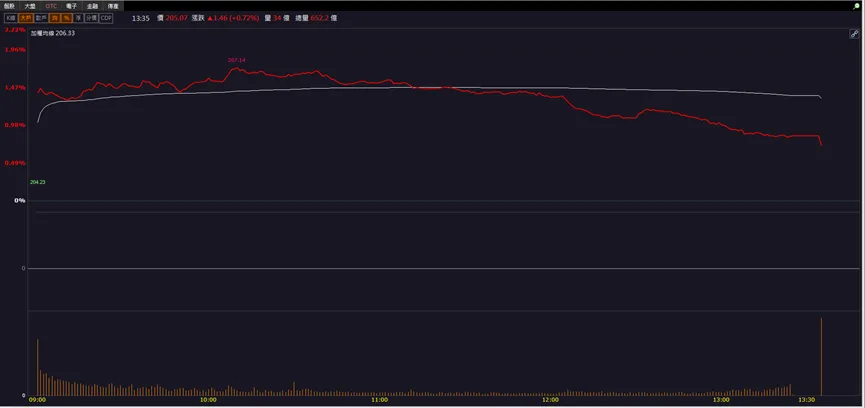The height and width of the screenshot is (408, 865).
Task: Click the 加權均線 206.33 label
Action: pos(53,33)
